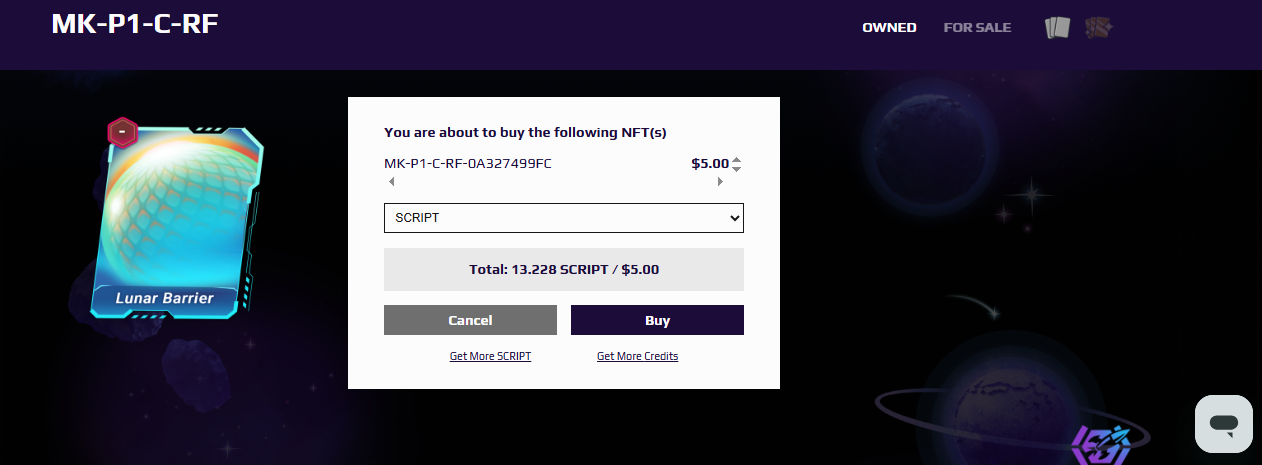Decrease price with the down arrow

tap(737, 168)
